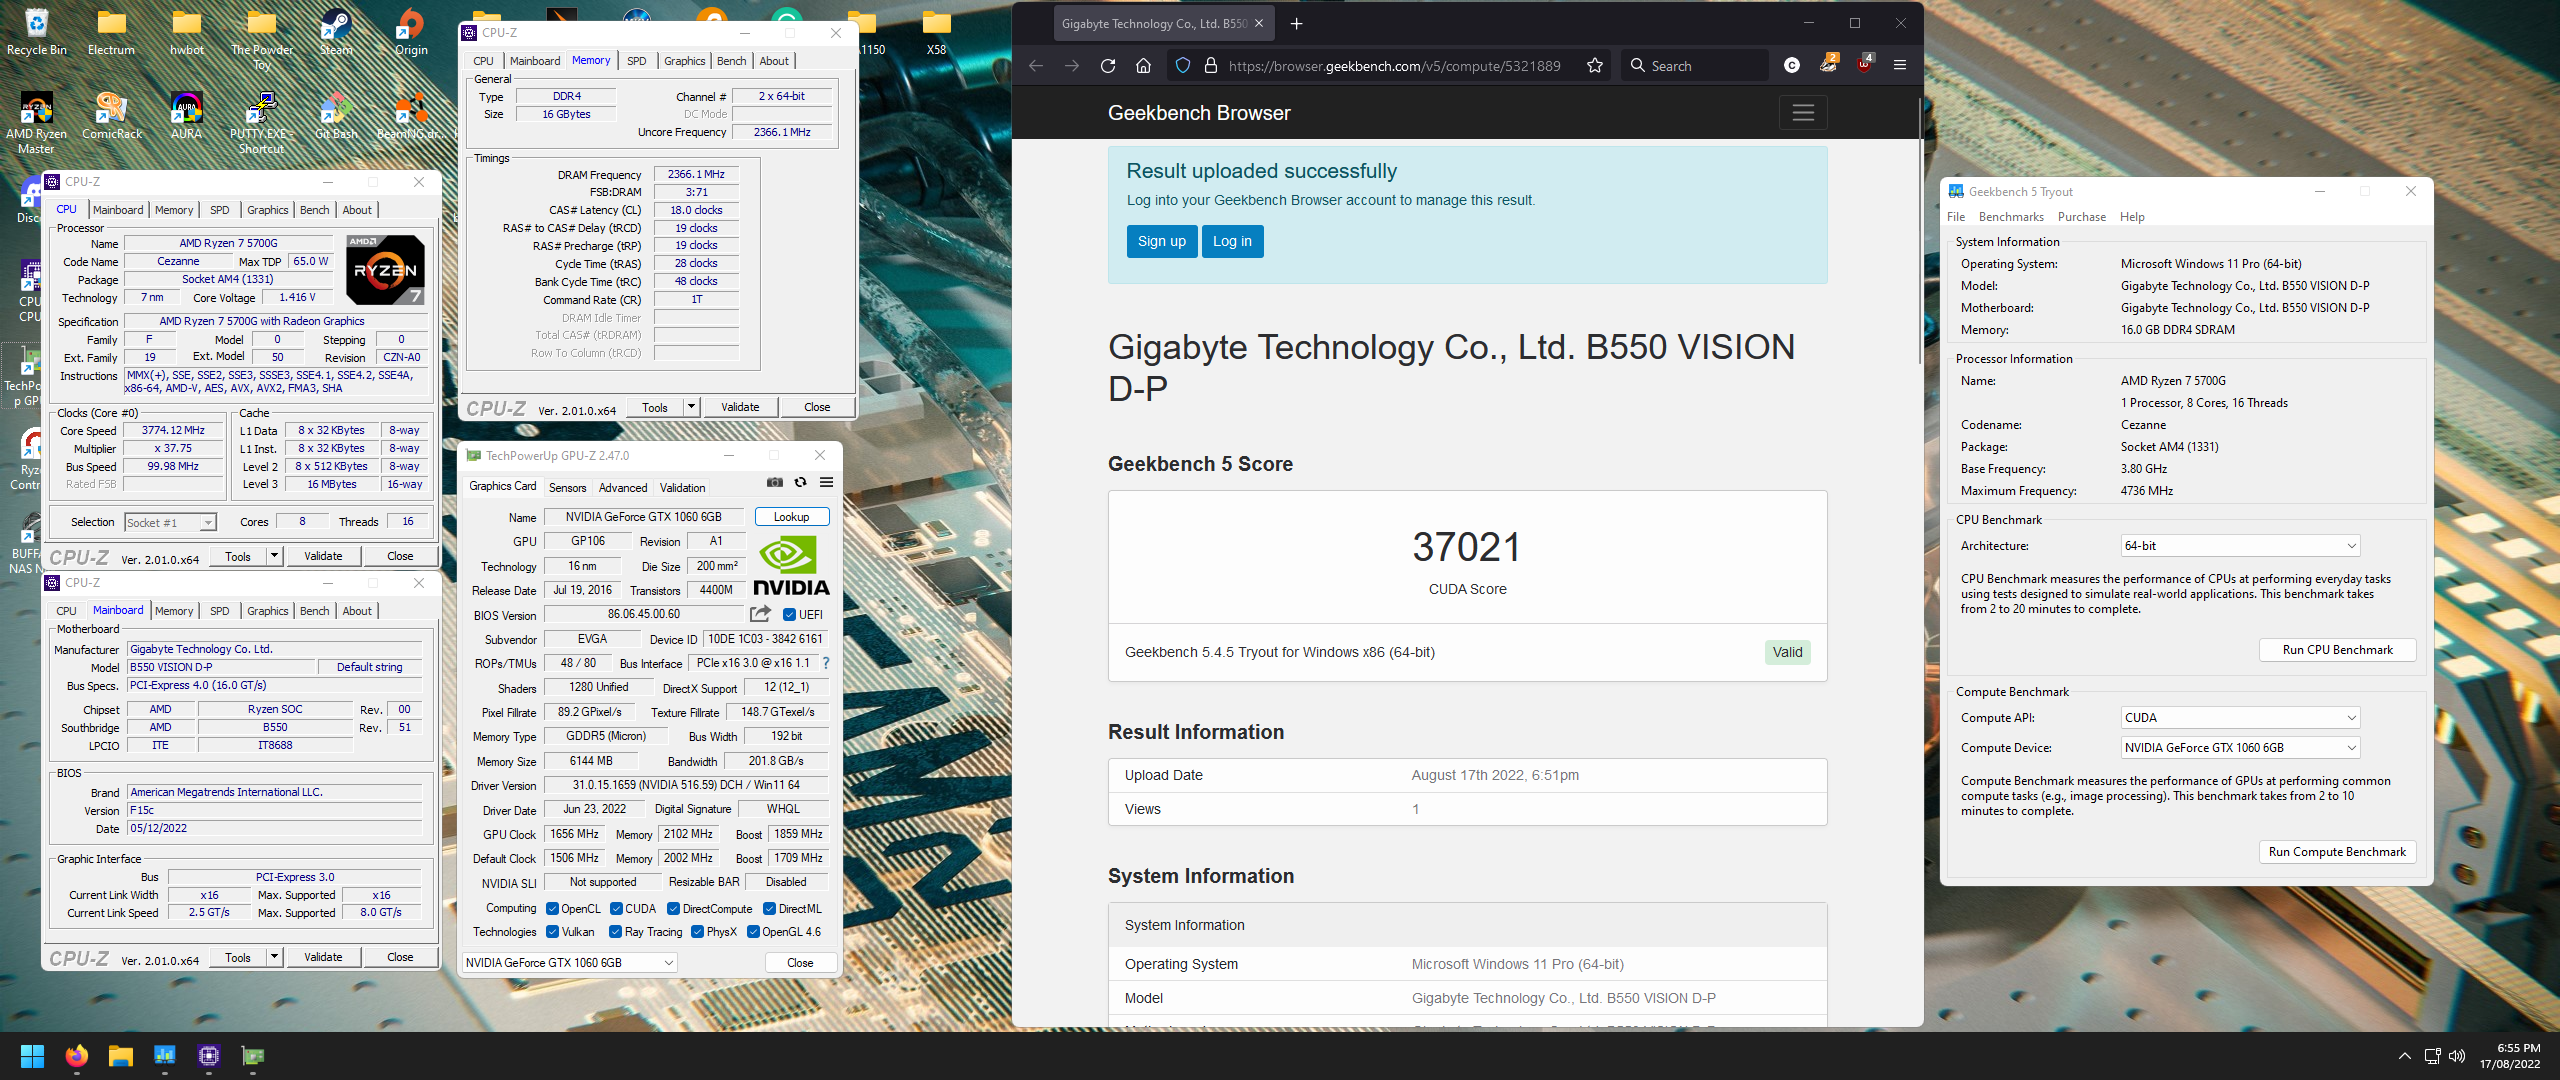Click Validate in the CPU-Z Memory window
This screenshot has width=2560, height=1080.
740,407
